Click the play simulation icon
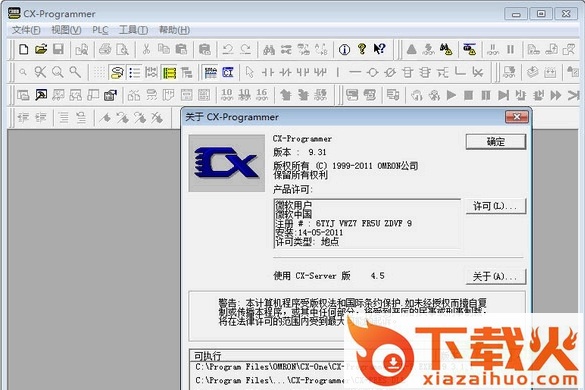This screenshot has width=585, height=390. point(451,95)
